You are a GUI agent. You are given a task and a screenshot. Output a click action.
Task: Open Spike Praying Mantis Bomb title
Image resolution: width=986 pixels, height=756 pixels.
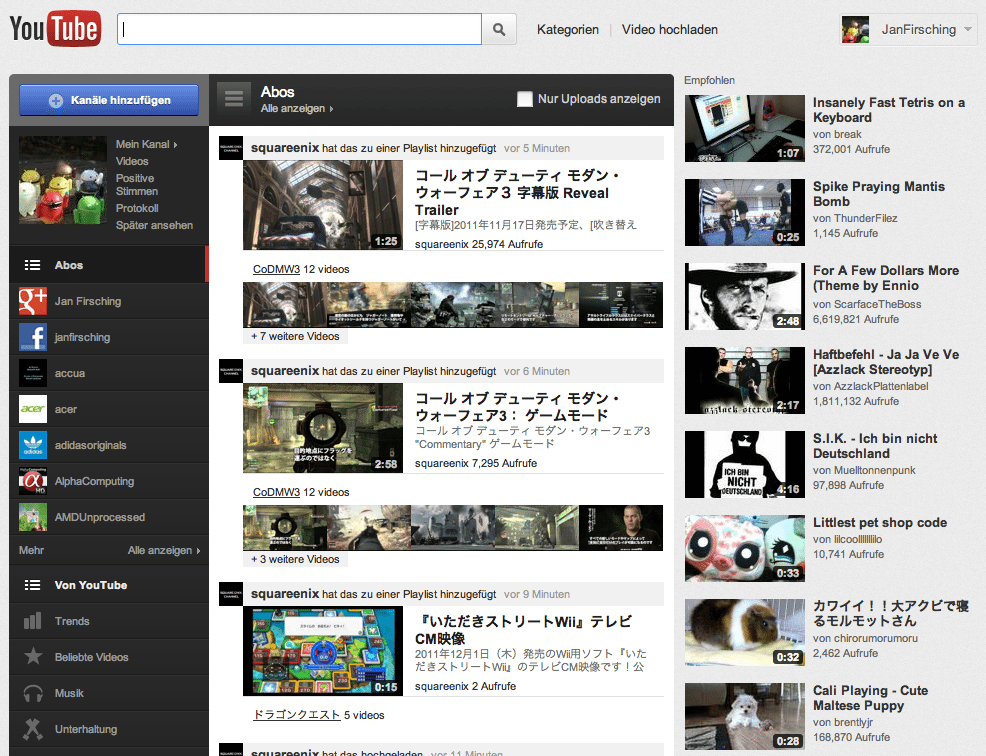[x=878, y=194]
